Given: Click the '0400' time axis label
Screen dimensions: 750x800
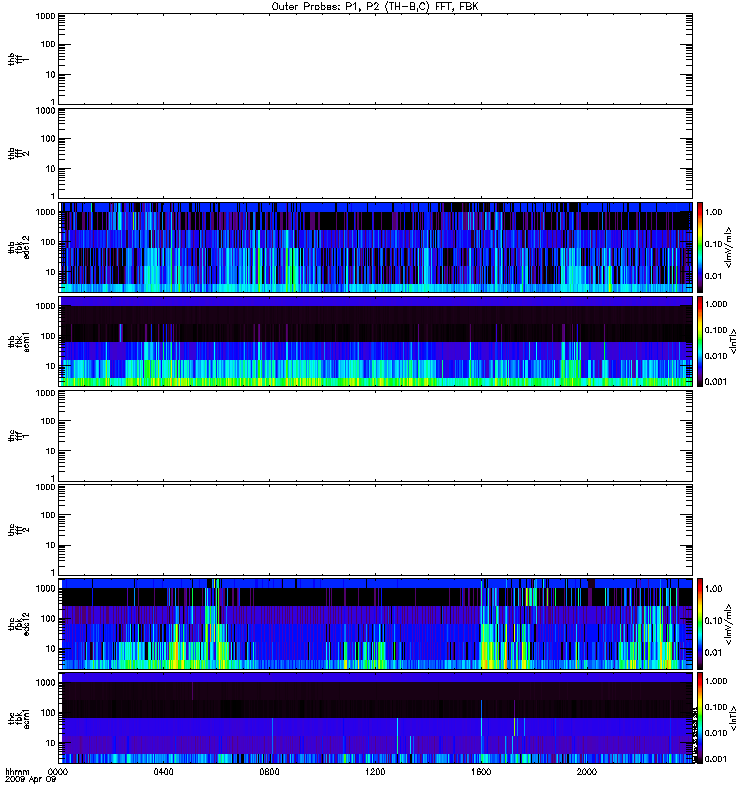Looking at the screenshot, I should point(163,772).
